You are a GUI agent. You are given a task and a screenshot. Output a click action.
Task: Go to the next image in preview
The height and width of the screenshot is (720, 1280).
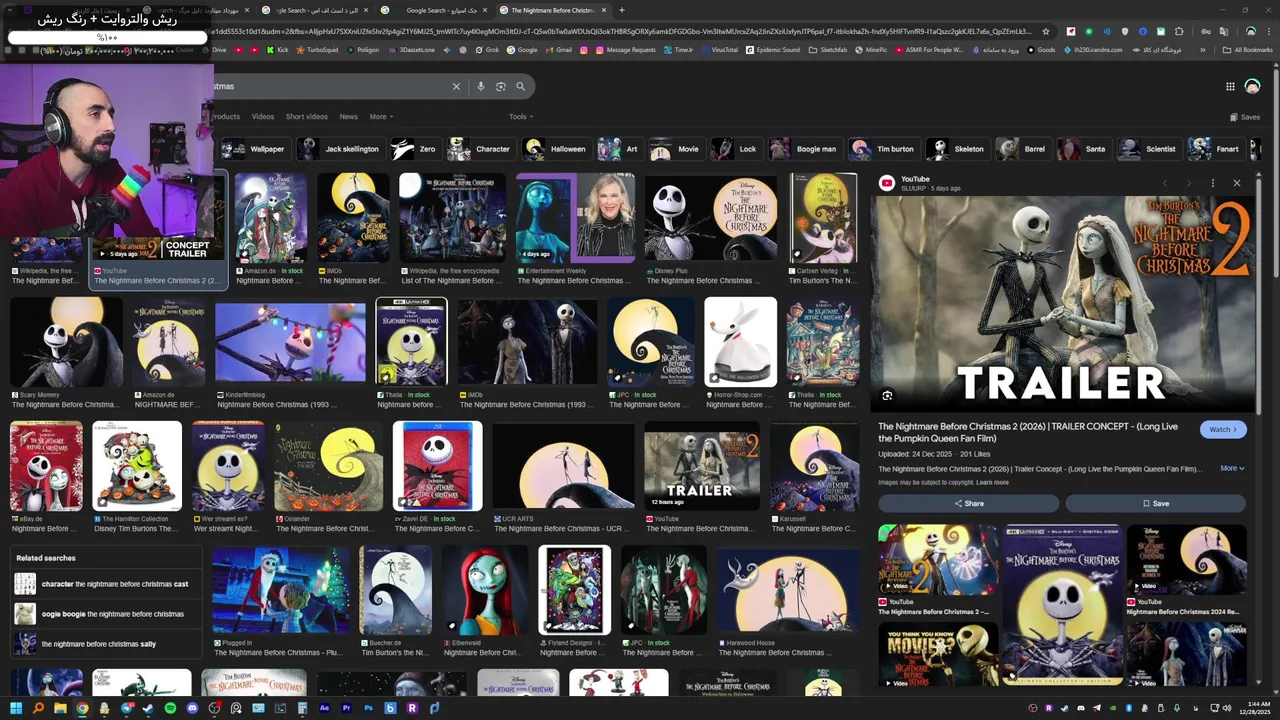tap(1188, 183)
